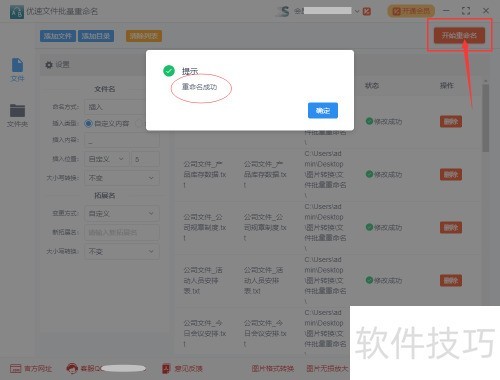Click the 删除 button for 公司文件_公司规章制度.txt

[451, 228]
